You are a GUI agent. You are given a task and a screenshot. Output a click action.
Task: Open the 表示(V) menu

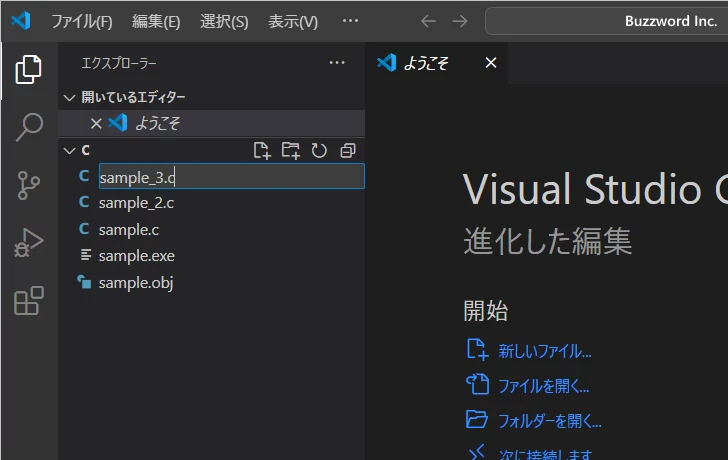click(293, 21)
